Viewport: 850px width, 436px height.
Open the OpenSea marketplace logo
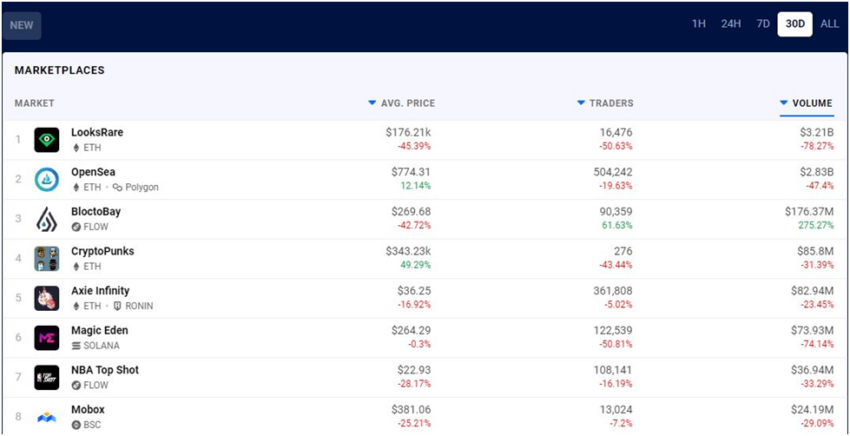click(47, 179)
